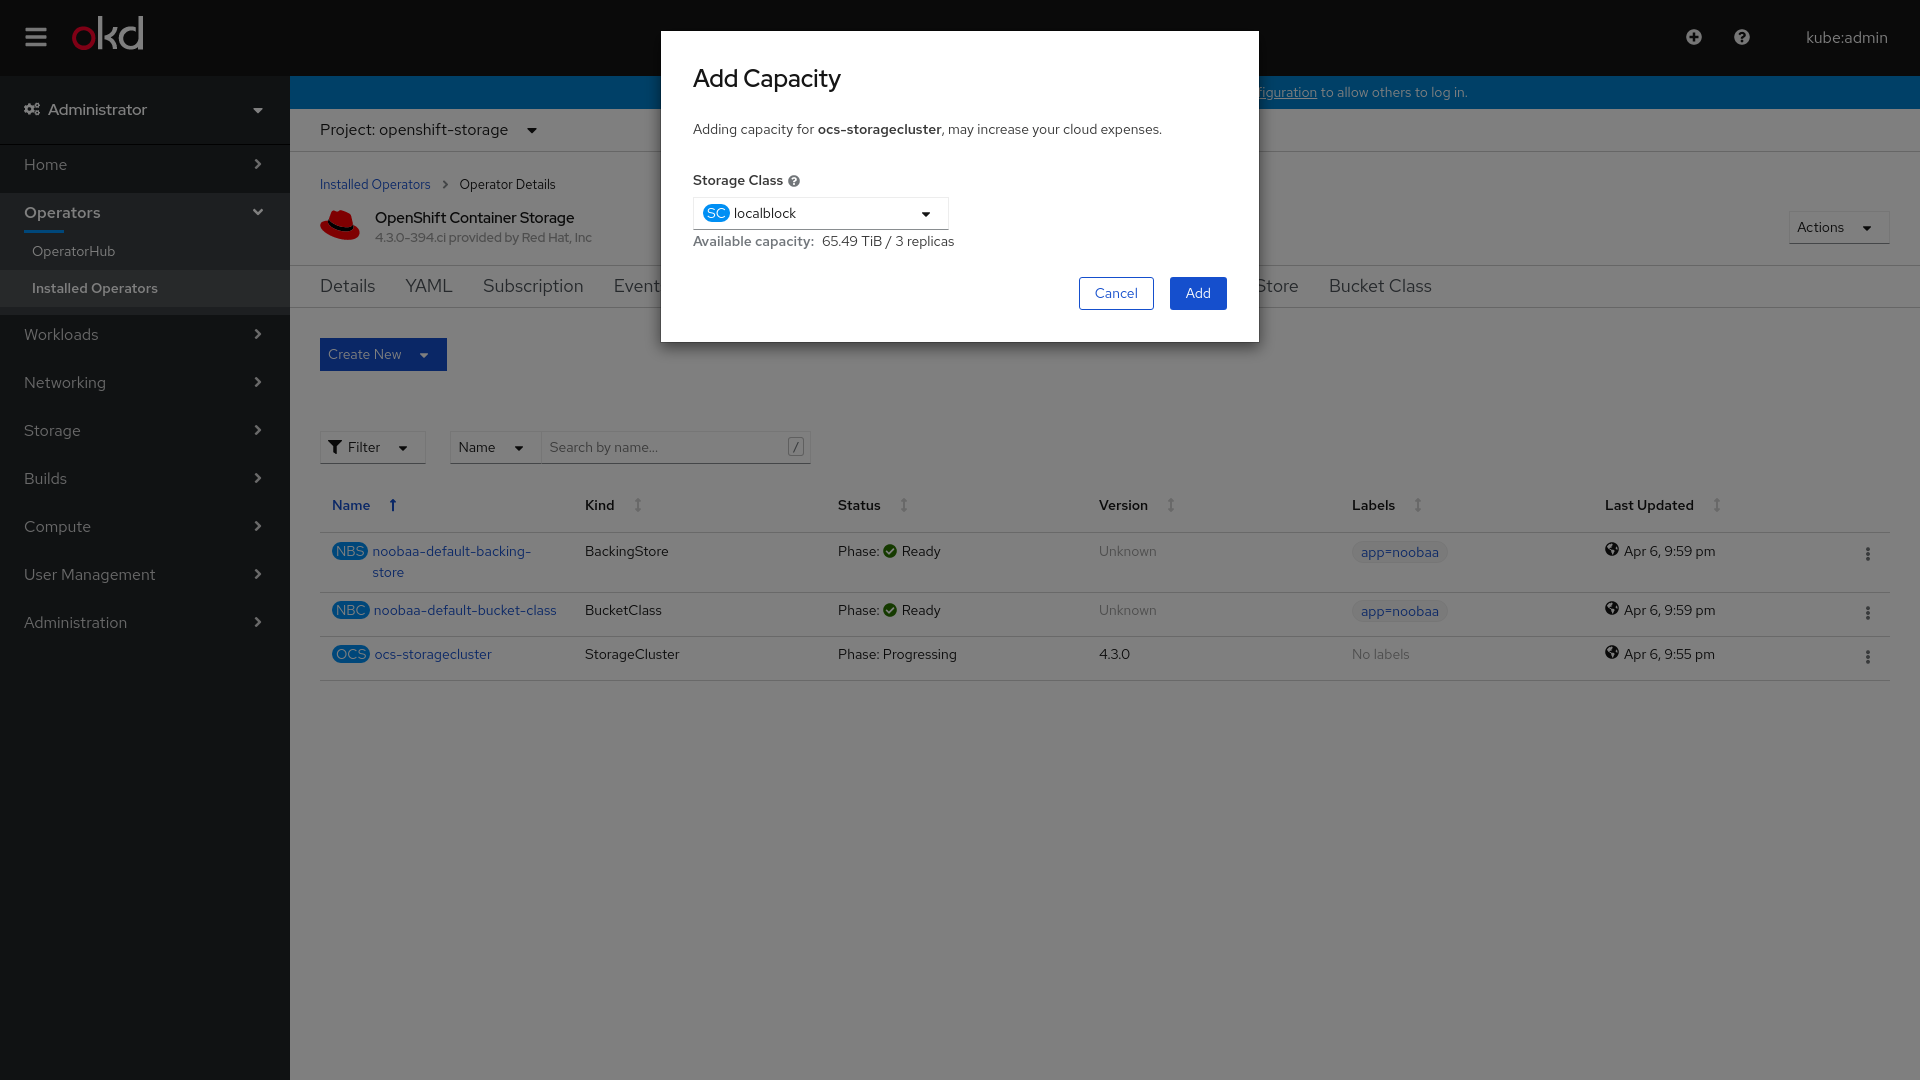
Task: Click the okd logo
Action: tap(108, 34)
